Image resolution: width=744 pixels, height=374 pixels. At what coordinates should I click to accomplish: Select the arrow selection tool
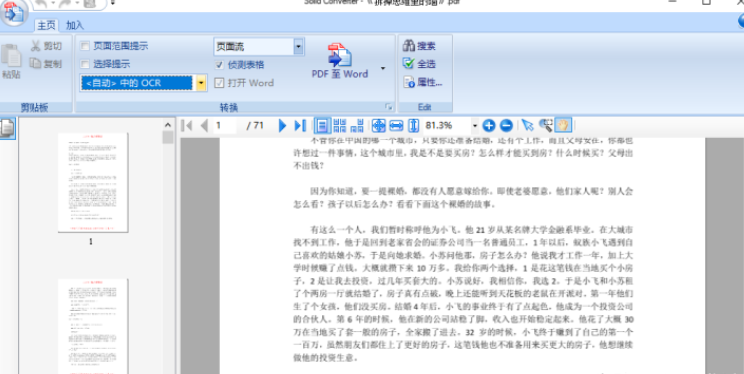[x=527, y=126]
